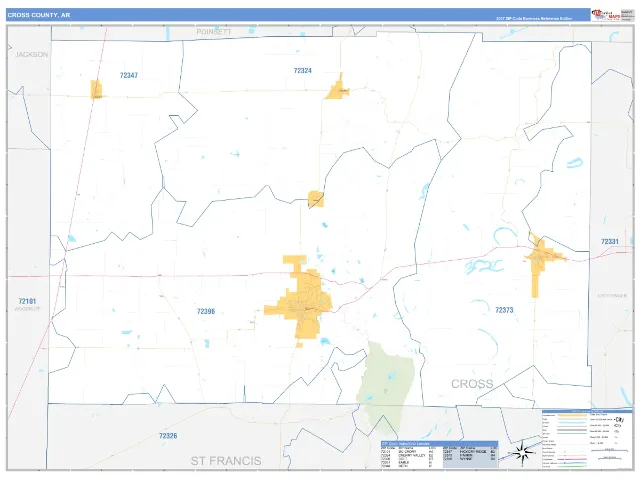Click the gray swatch in the map legend
Viewport: 640px width, 480px height.
point(572,430)
